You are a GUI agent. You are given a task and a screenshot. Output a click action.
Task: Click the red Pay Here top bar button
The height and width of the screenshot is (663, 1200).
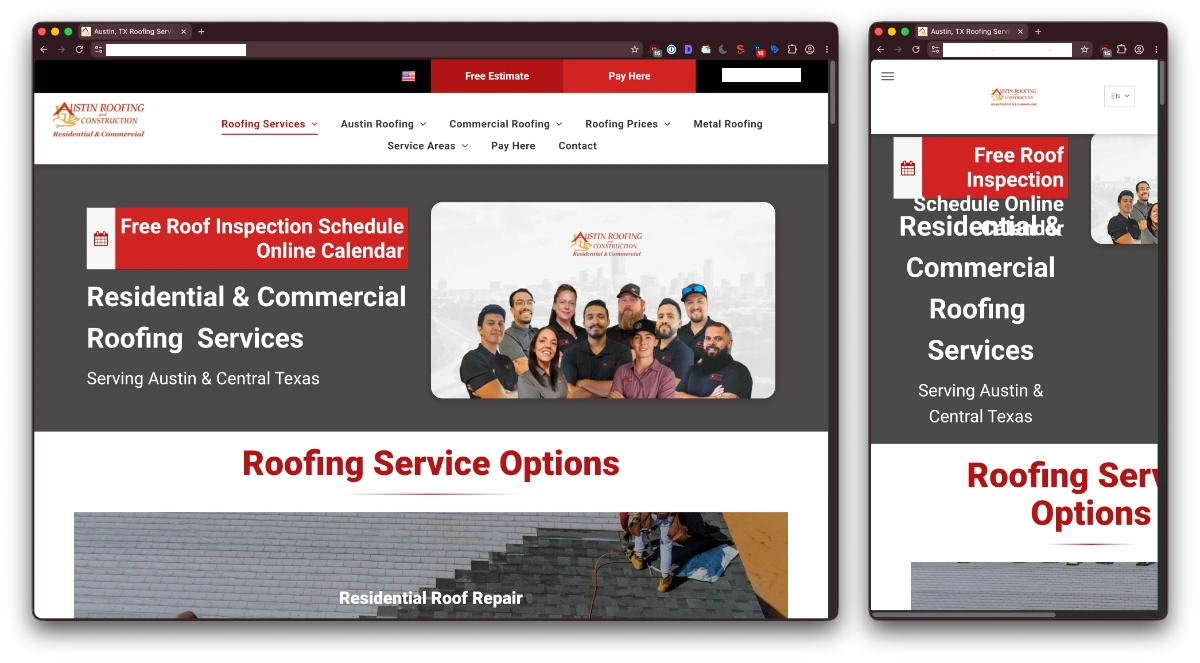point(629,76)
